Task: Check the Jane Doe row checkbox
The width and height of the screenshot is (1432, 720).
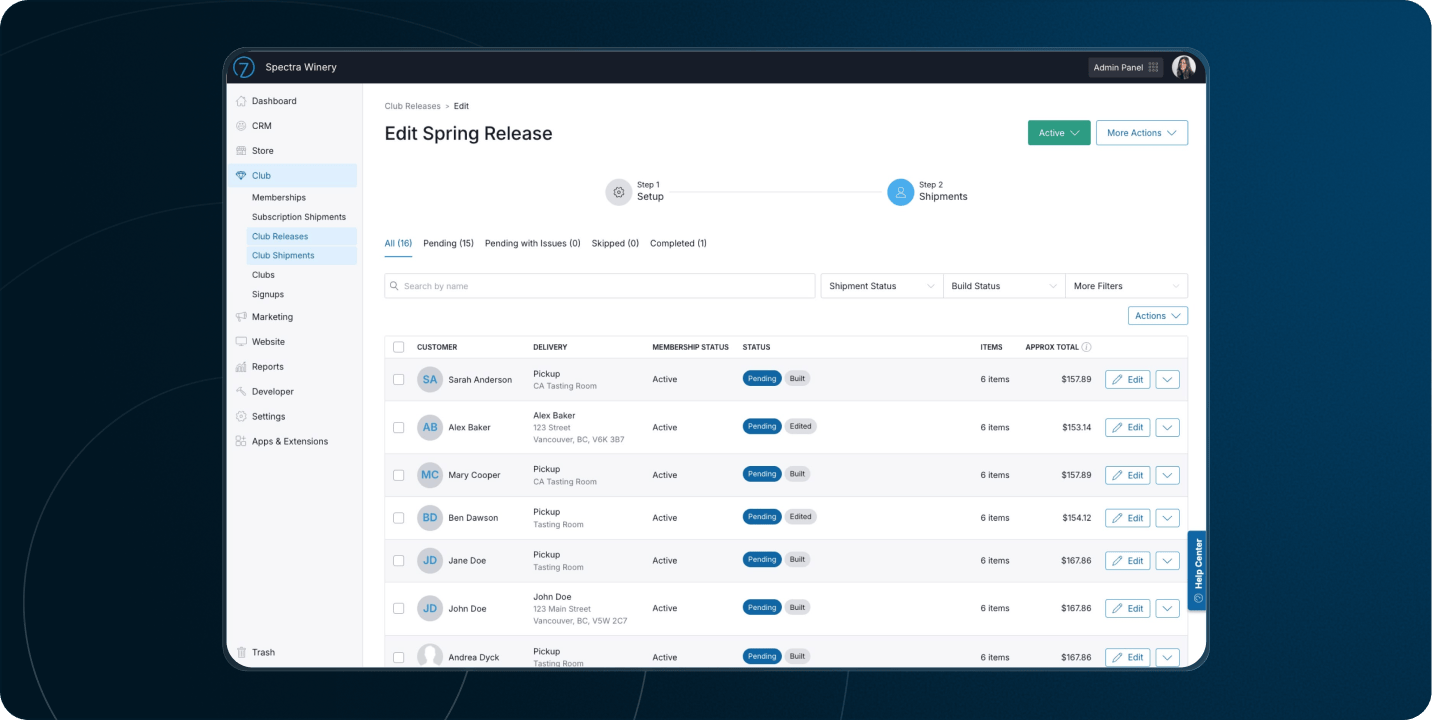Action: (x=399, y=561)
